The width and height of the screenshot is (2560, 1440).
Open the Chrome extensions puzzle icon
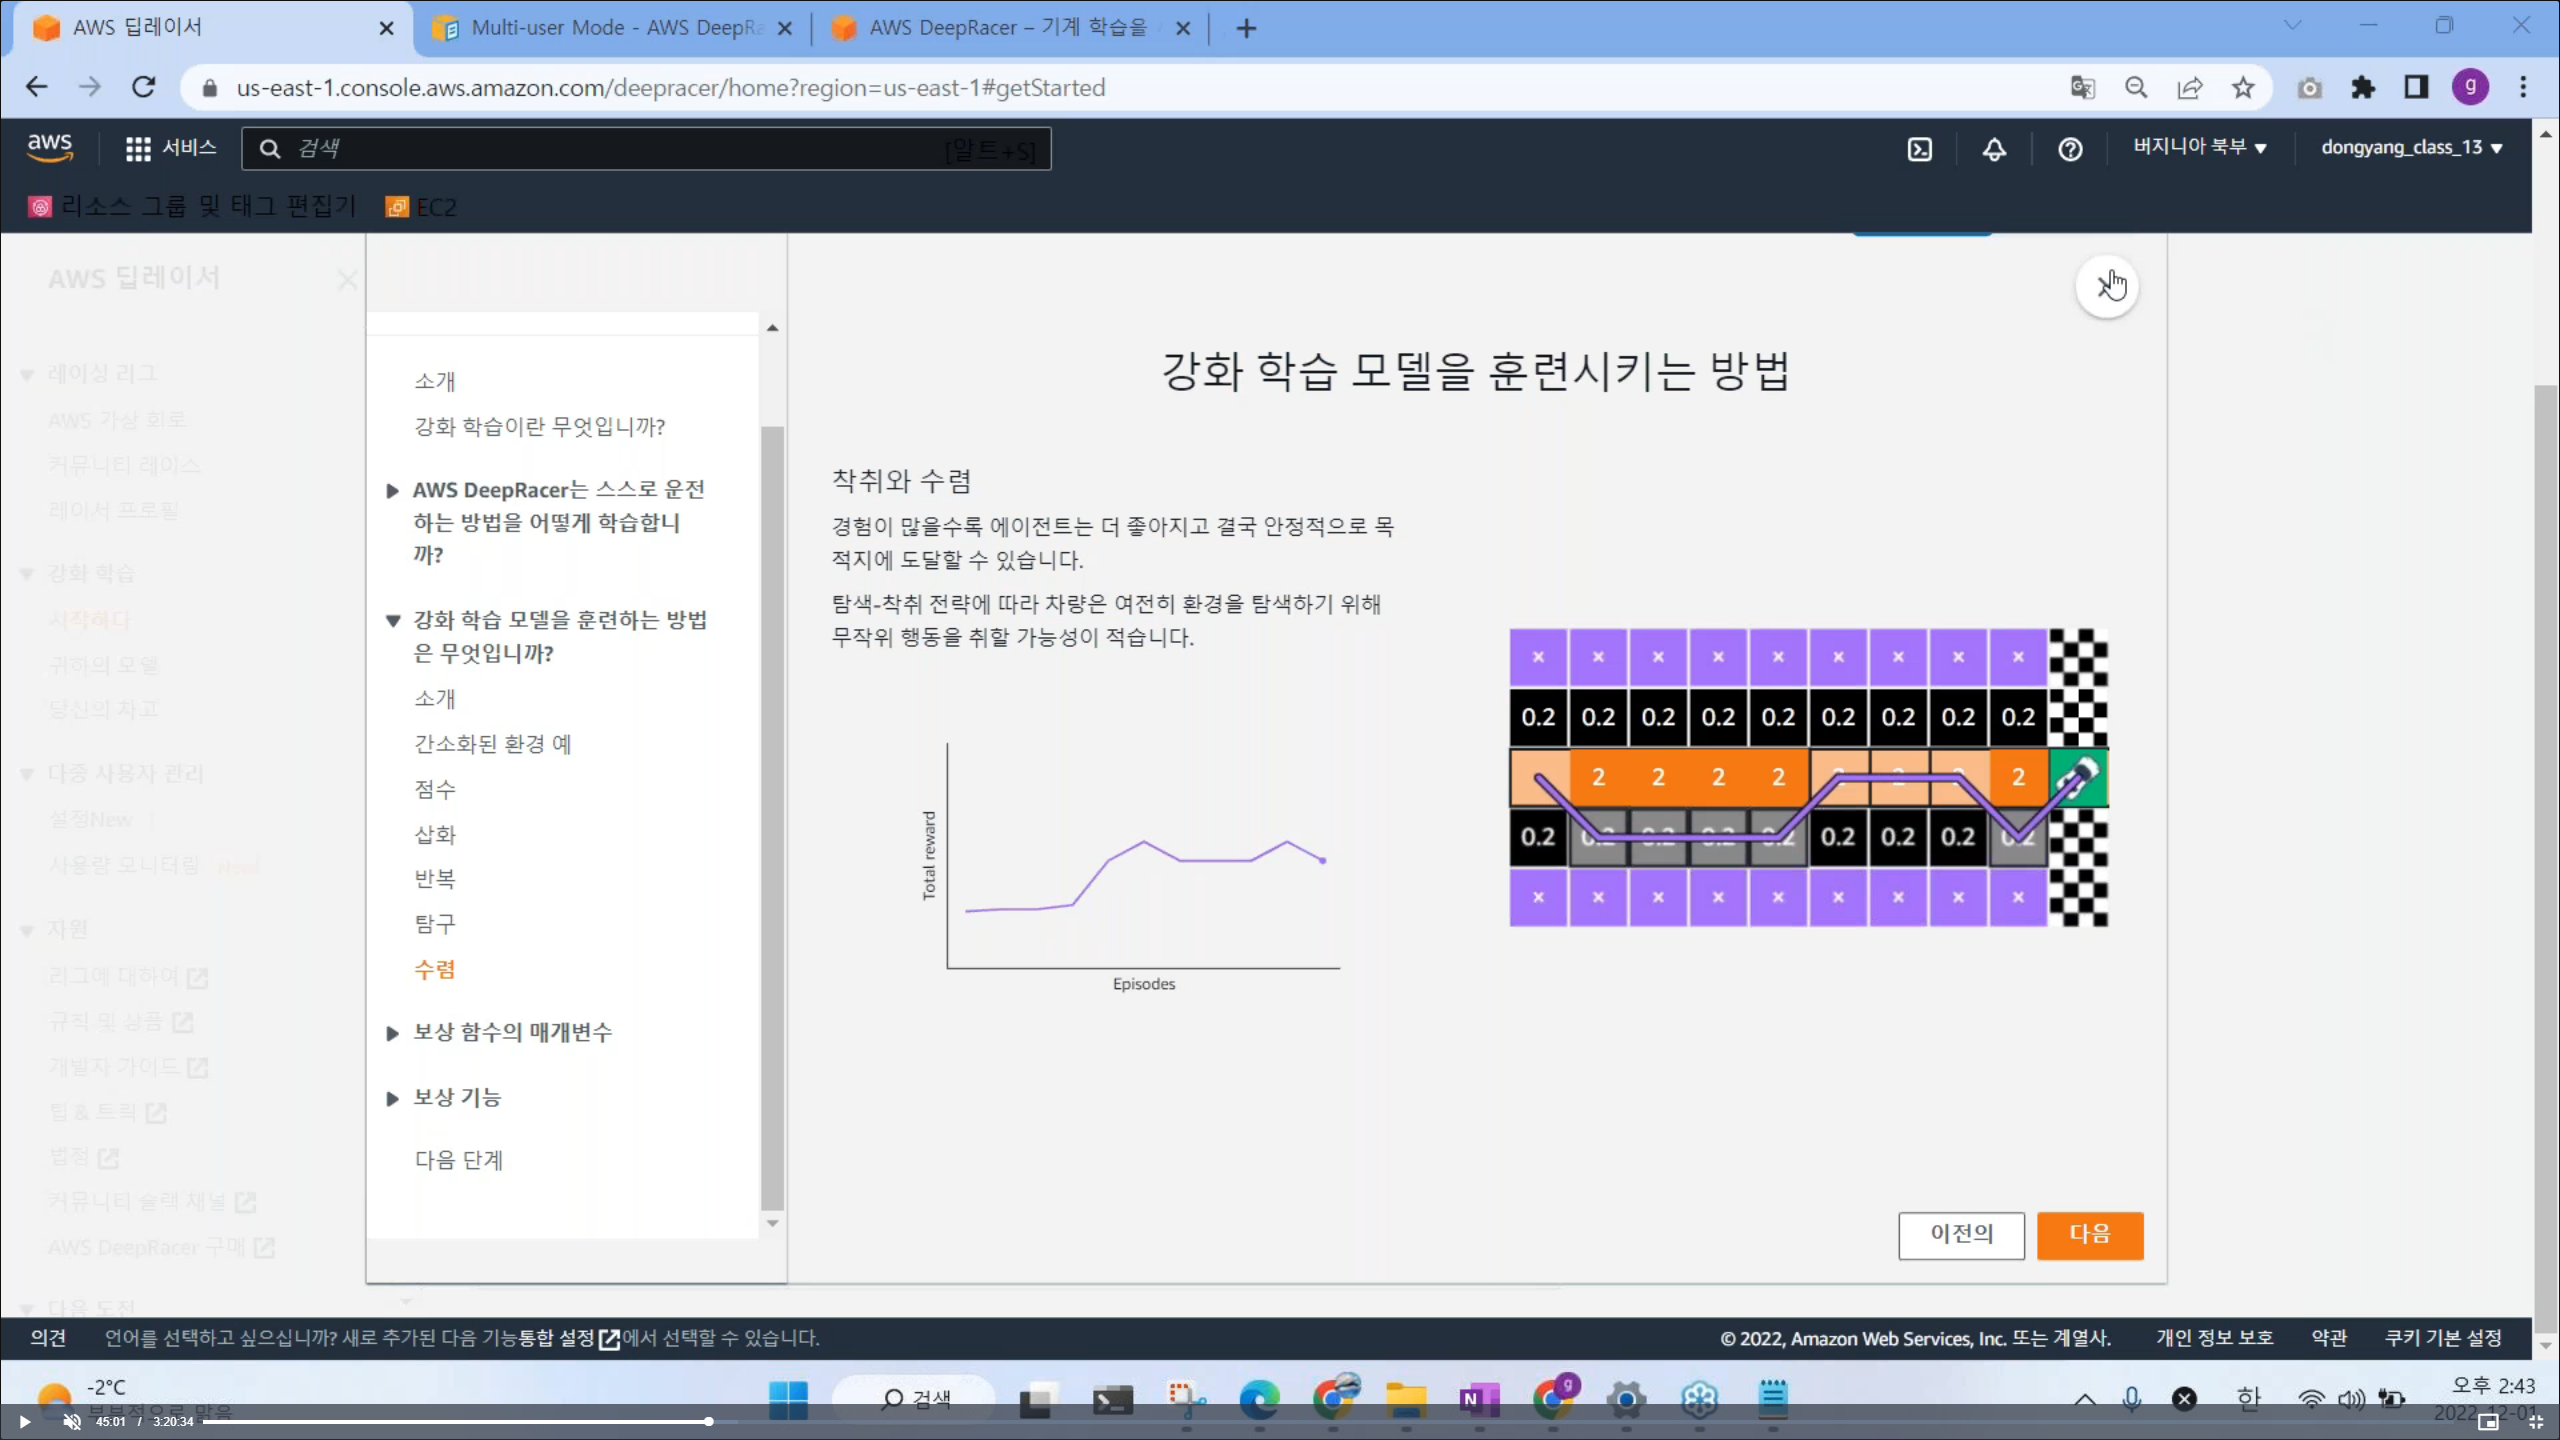tap(2363, 88)
